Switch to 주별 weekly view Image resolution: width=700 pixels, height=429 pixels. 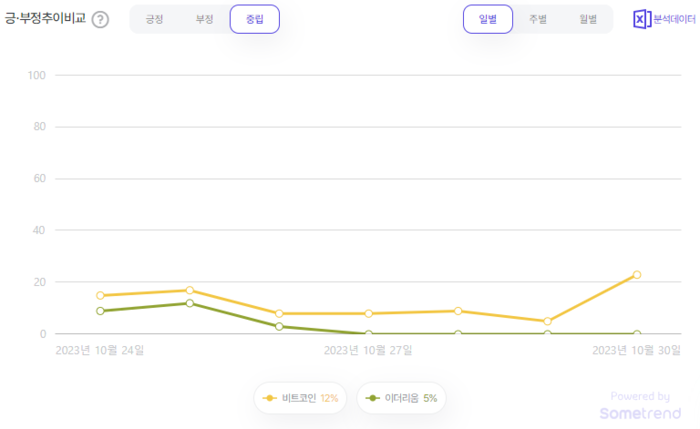click(538, 19)
